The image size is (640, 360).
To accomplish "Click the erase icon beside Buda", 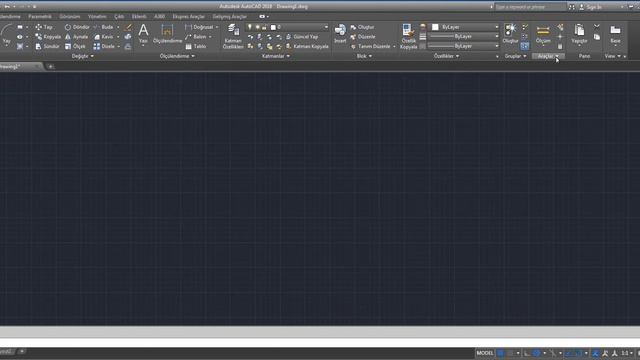I will [x=128, y=27].
